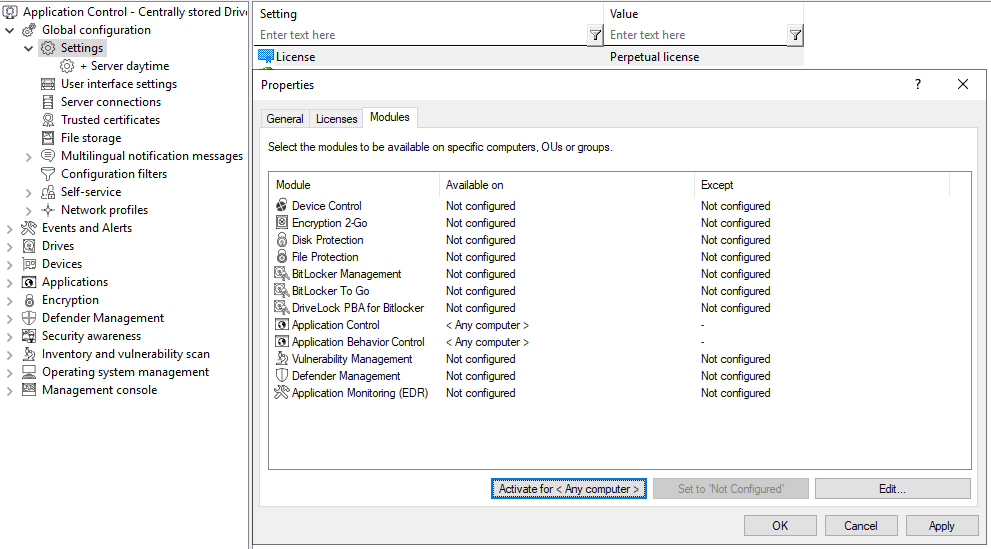Click the Help question mark in Properties
Image resolution: width=991 pixels, height=549 pixels.
tap(918, 85)
